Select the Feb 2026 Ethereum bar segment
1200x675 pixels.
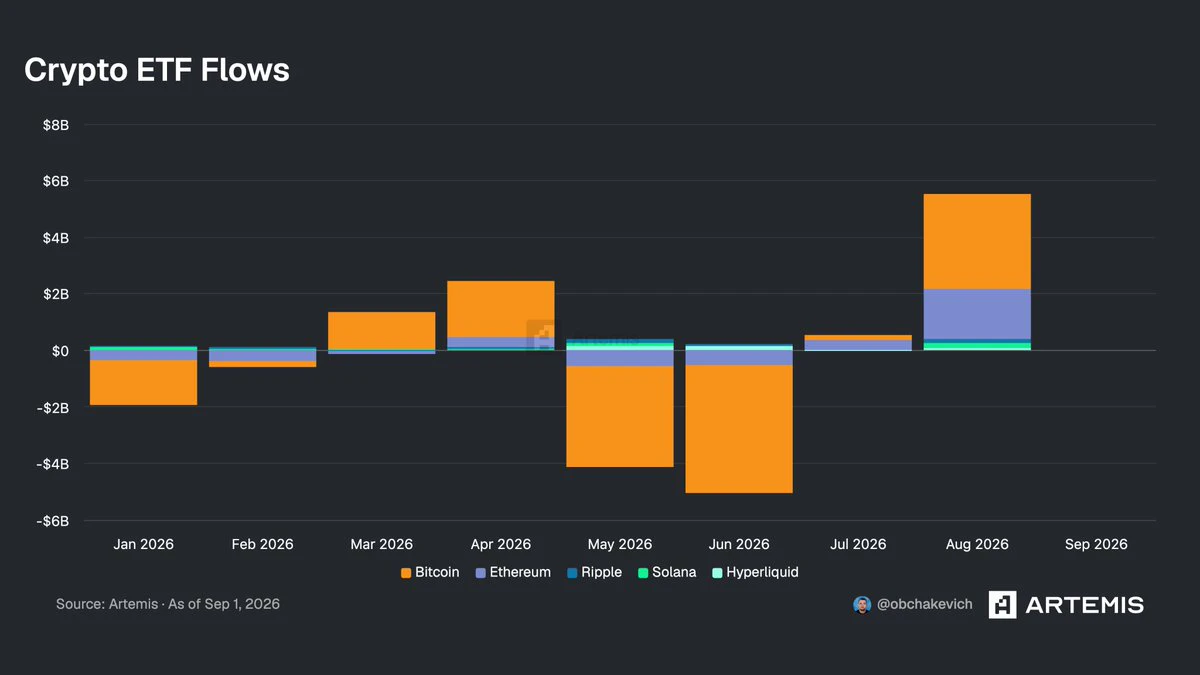[263, 355]
